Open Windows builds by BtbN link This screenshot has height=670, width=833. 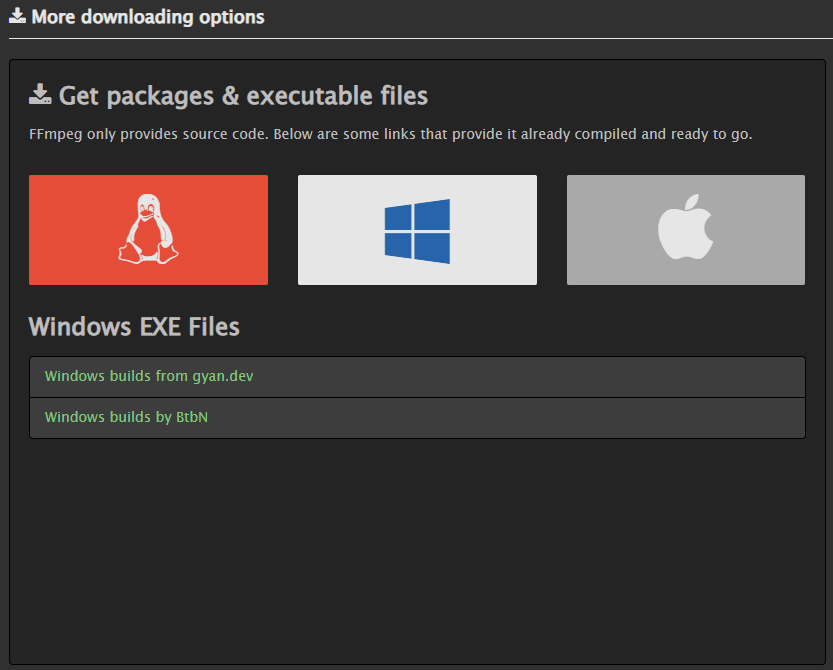126,417
